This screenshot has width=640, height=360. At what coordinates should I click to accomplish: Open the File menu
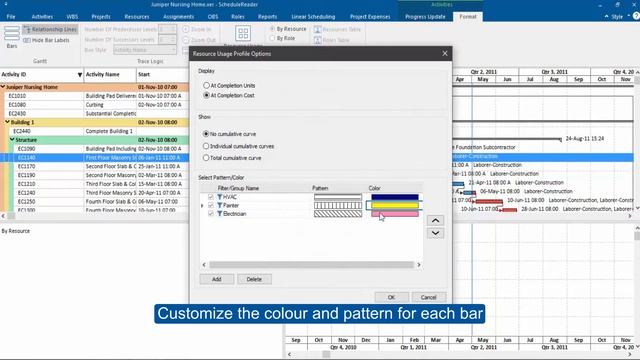click(x=11, y=17)
